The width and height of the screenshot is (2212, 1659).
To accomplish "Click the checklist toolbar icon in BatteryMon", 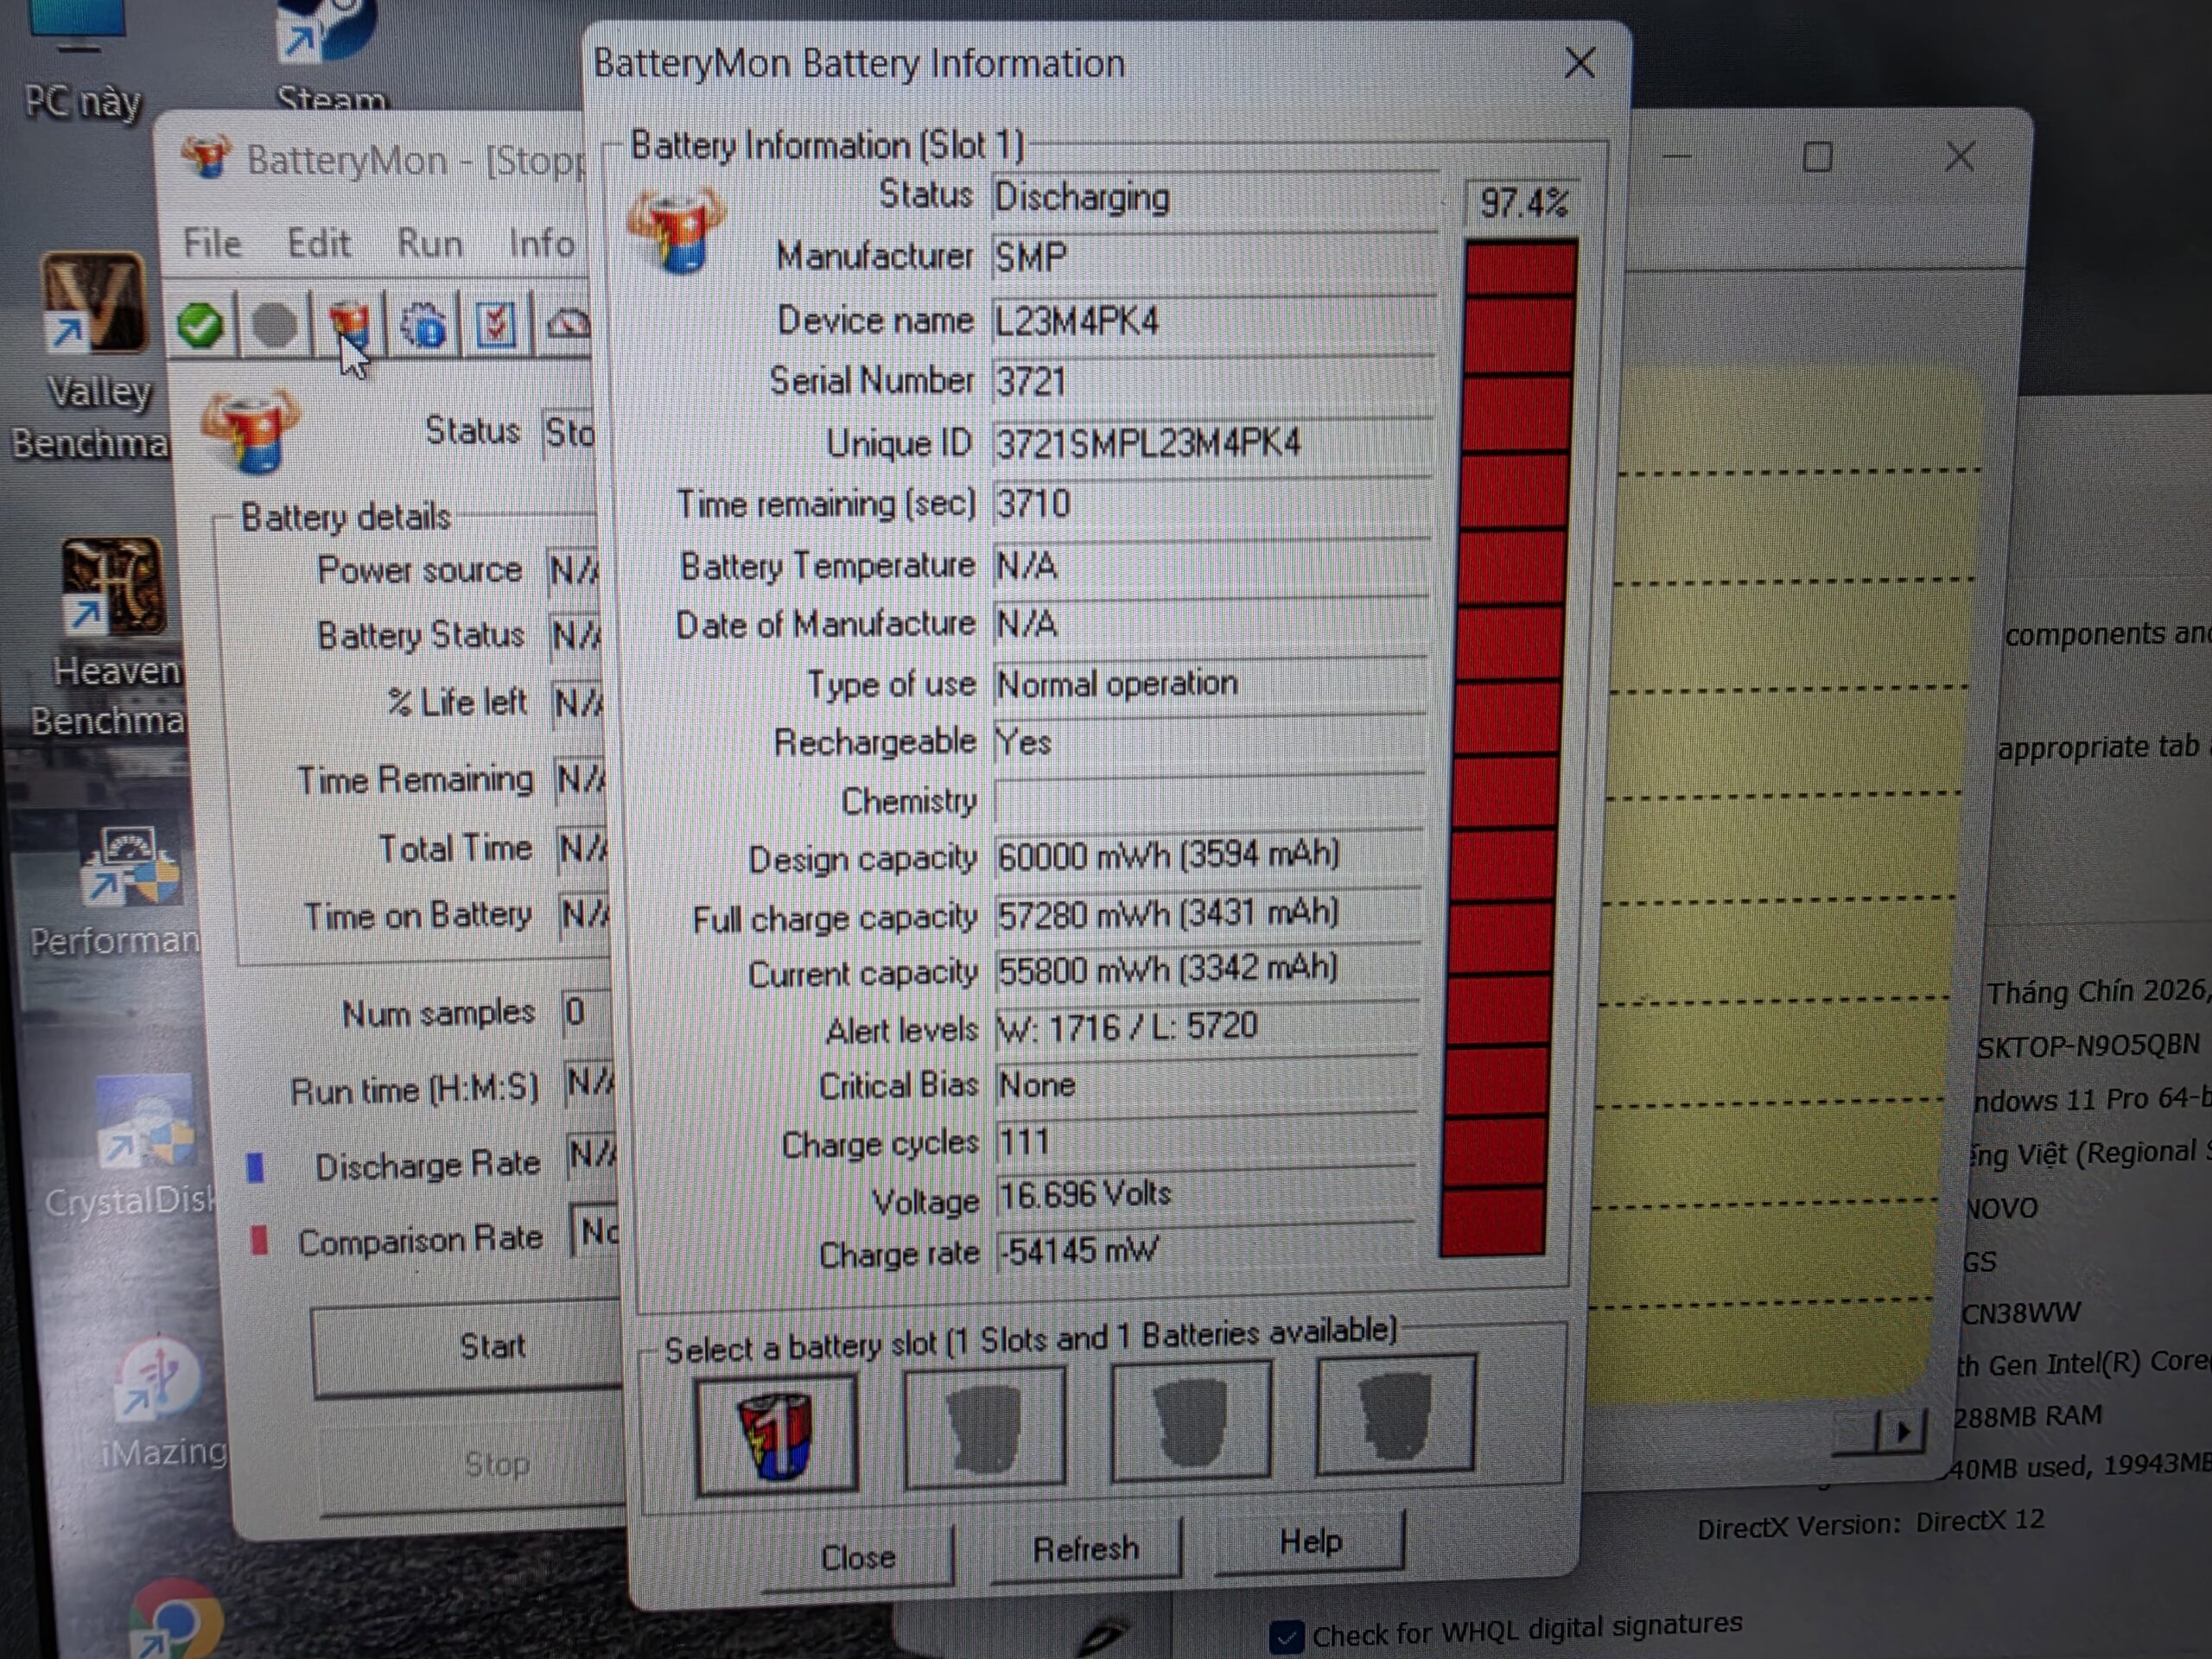I will click(x=495, y=325).
